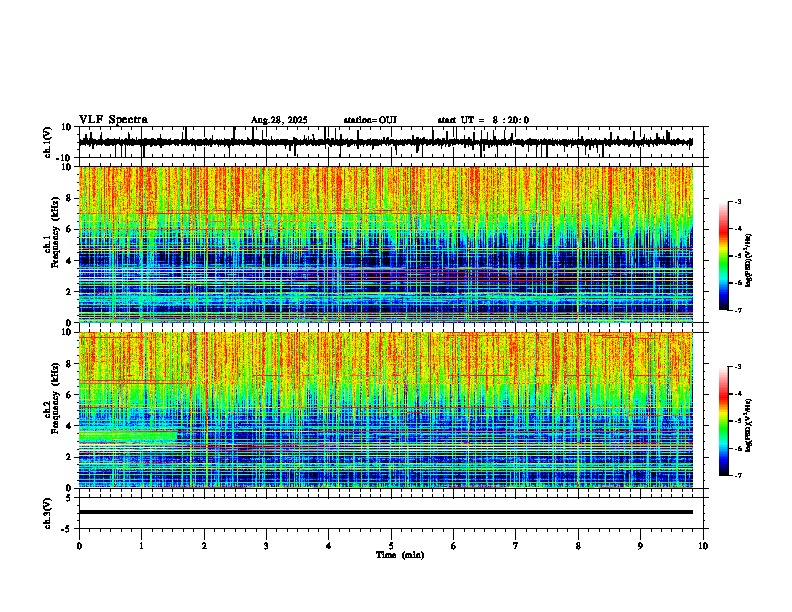
Task: Click the "ch.3(V)" axis label
Action: coord(48,514)
